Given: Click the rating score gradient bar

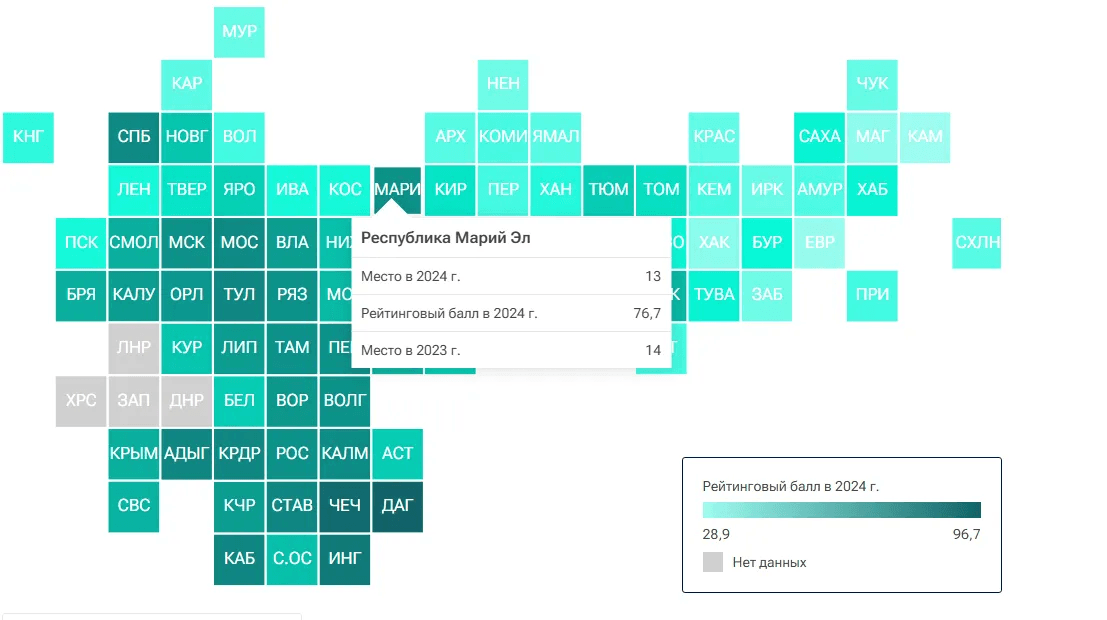Looking at the screenshot, I should 842,510.
